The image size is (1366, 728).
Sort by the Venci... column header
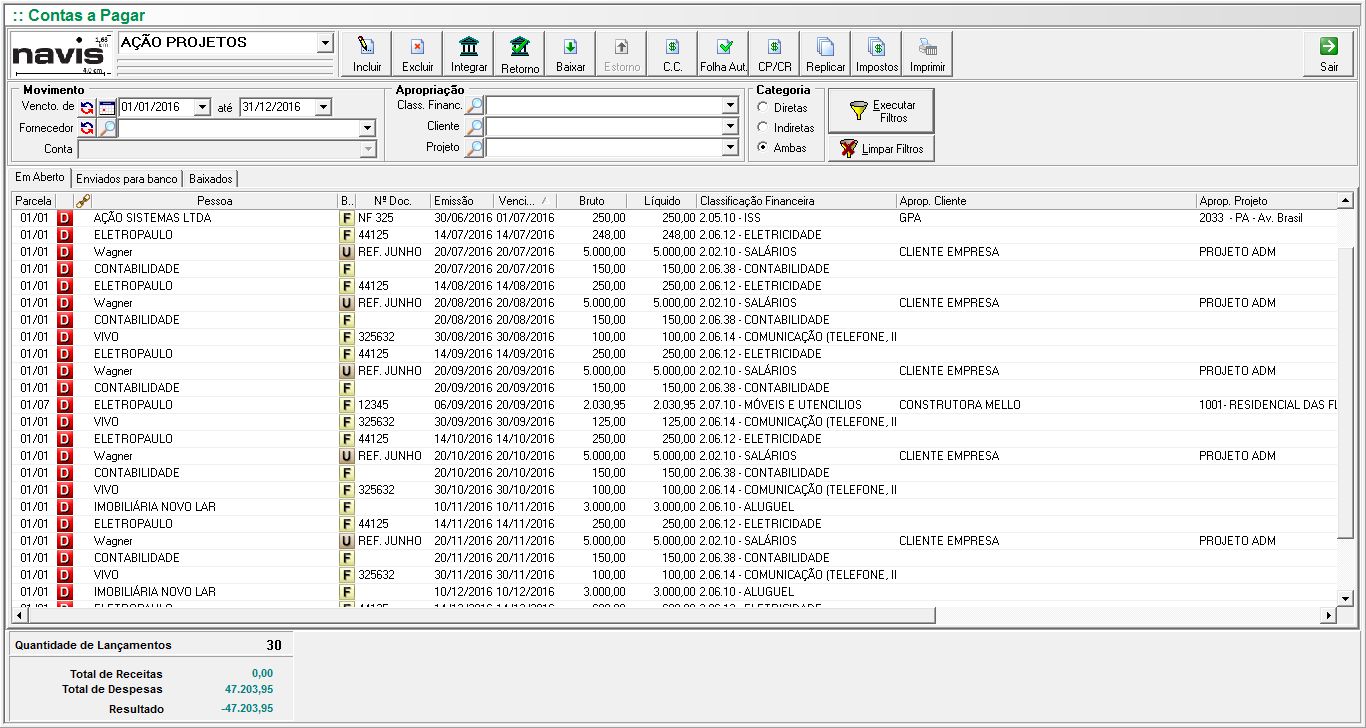point(525,201)
